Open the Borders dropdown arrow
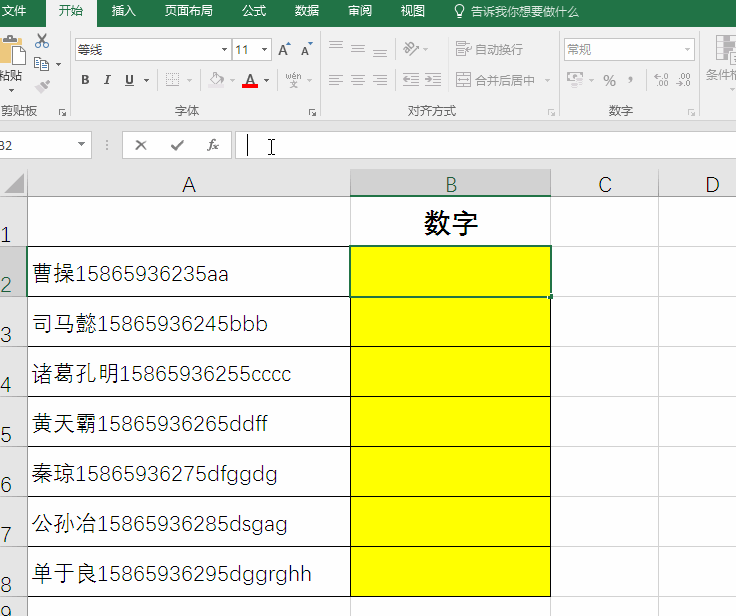 click(x=190, y=80)
